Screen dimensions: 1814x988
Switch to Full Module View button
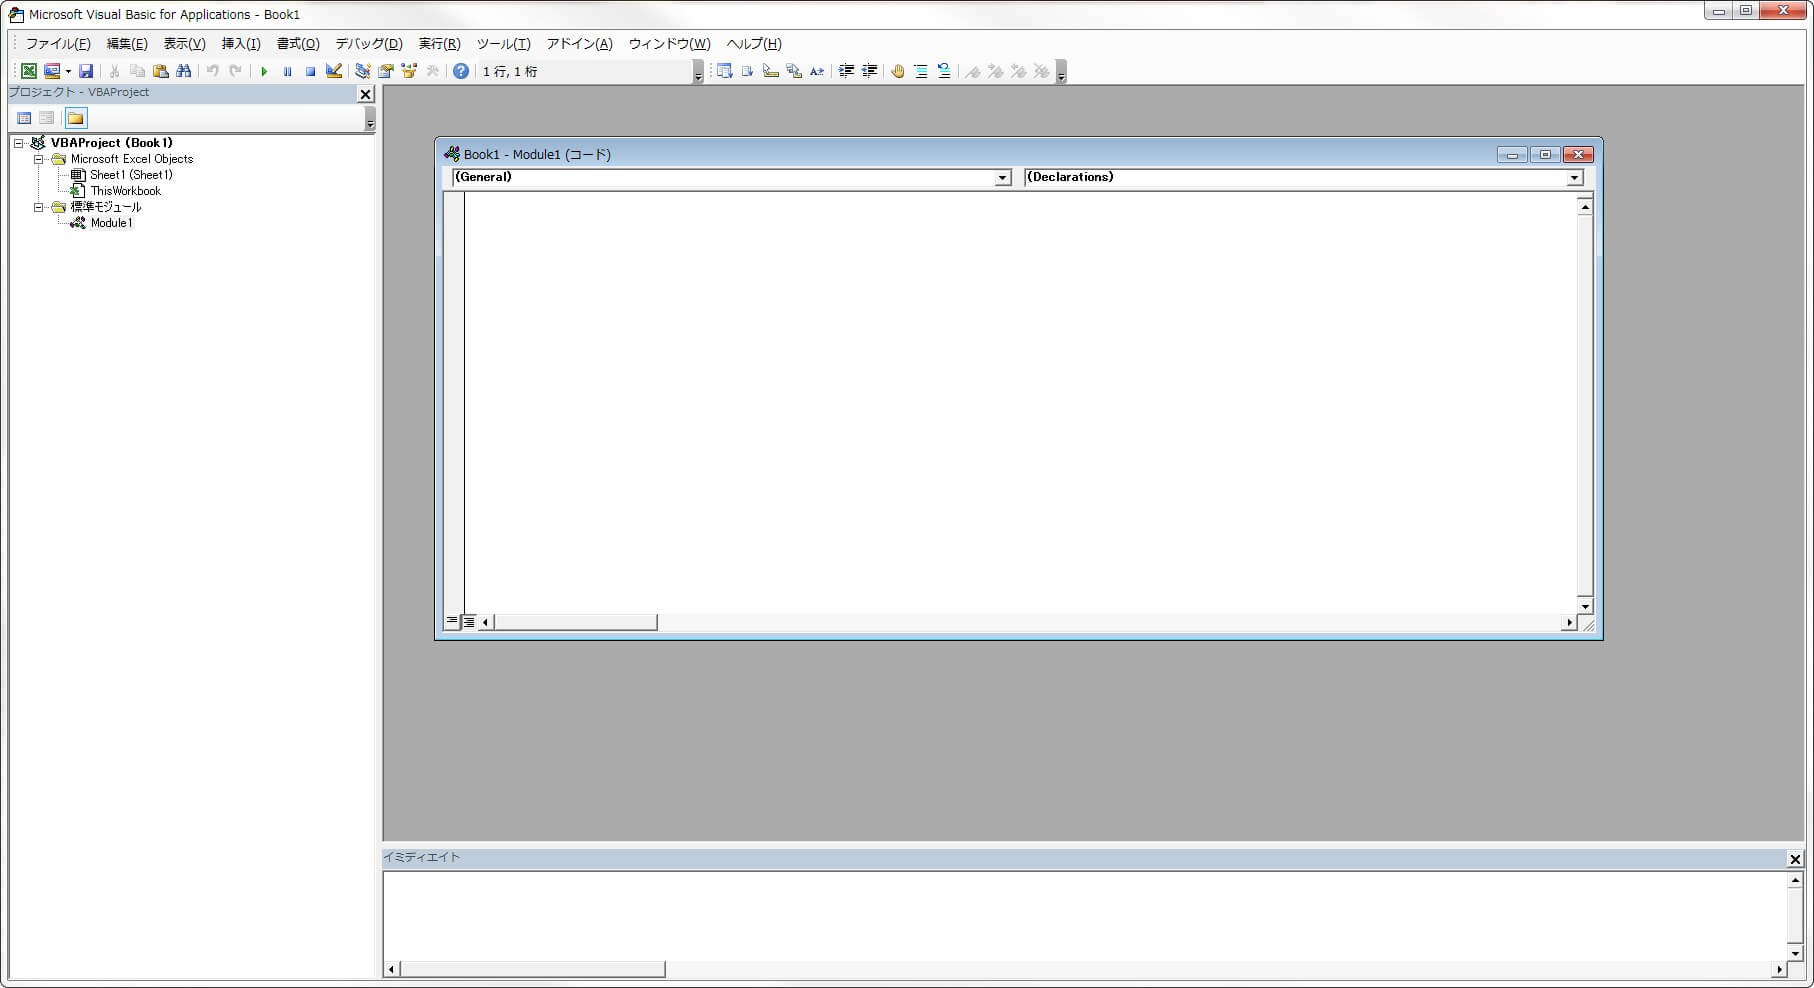pyautogui.click(x=468, y=622)
